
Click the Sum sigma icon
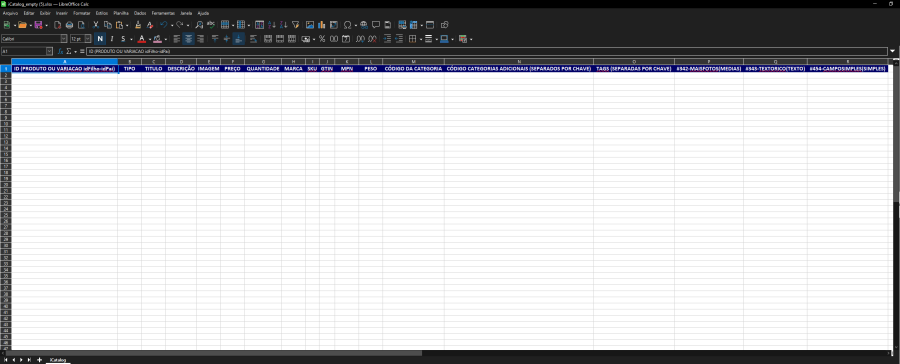tap(68, 52)
